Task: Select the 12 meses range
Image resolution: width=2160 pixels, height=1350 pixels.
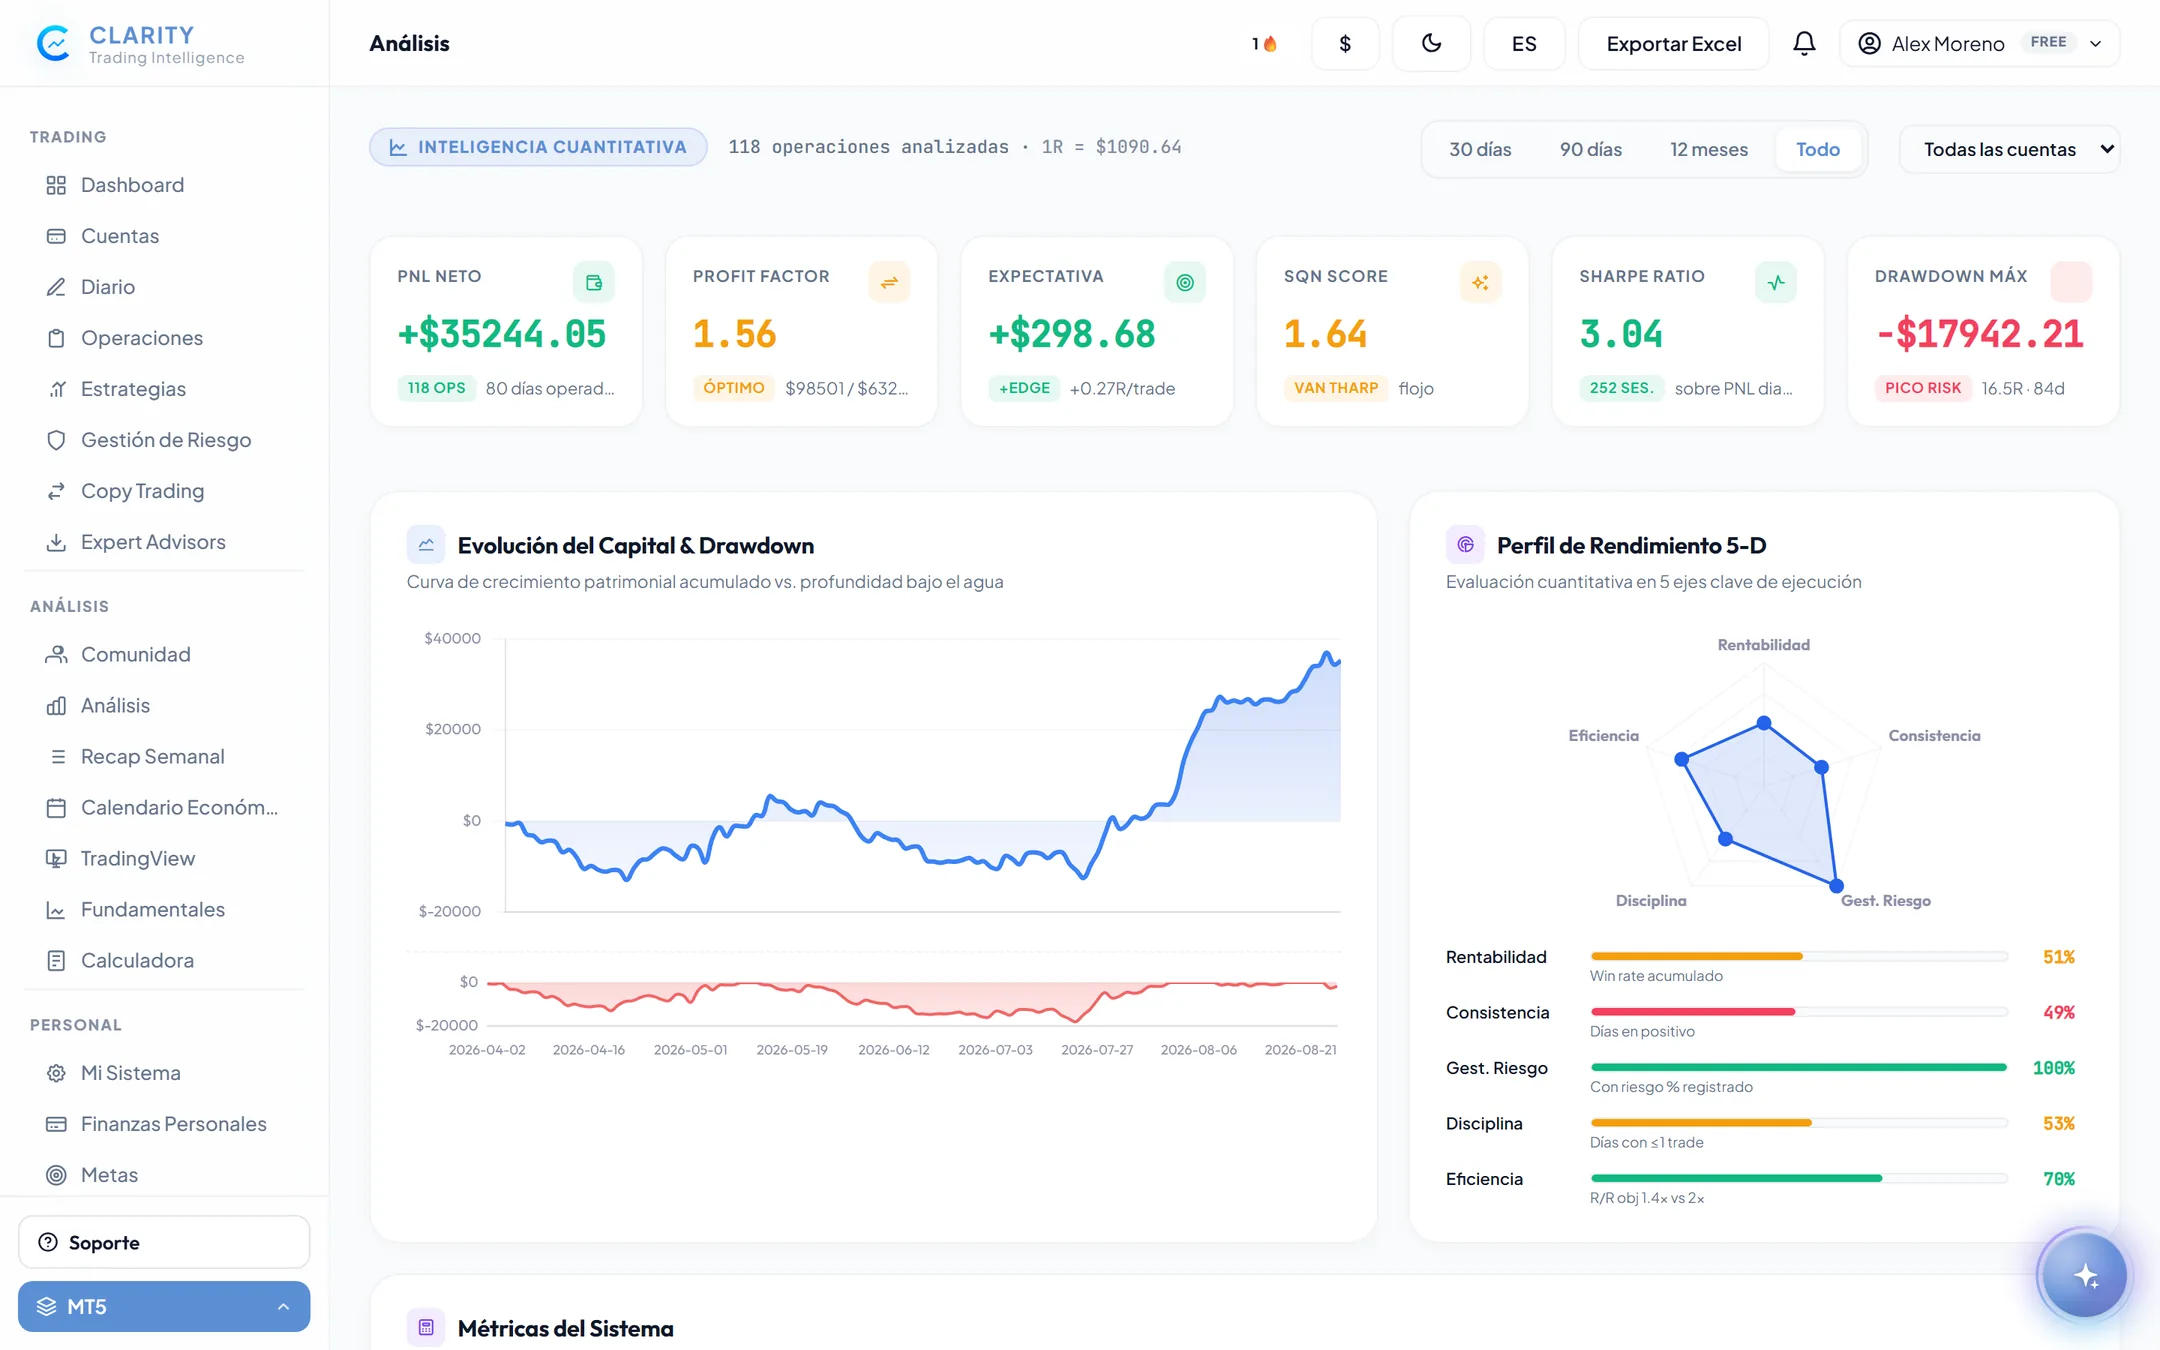Action: tap(1709, 149)
